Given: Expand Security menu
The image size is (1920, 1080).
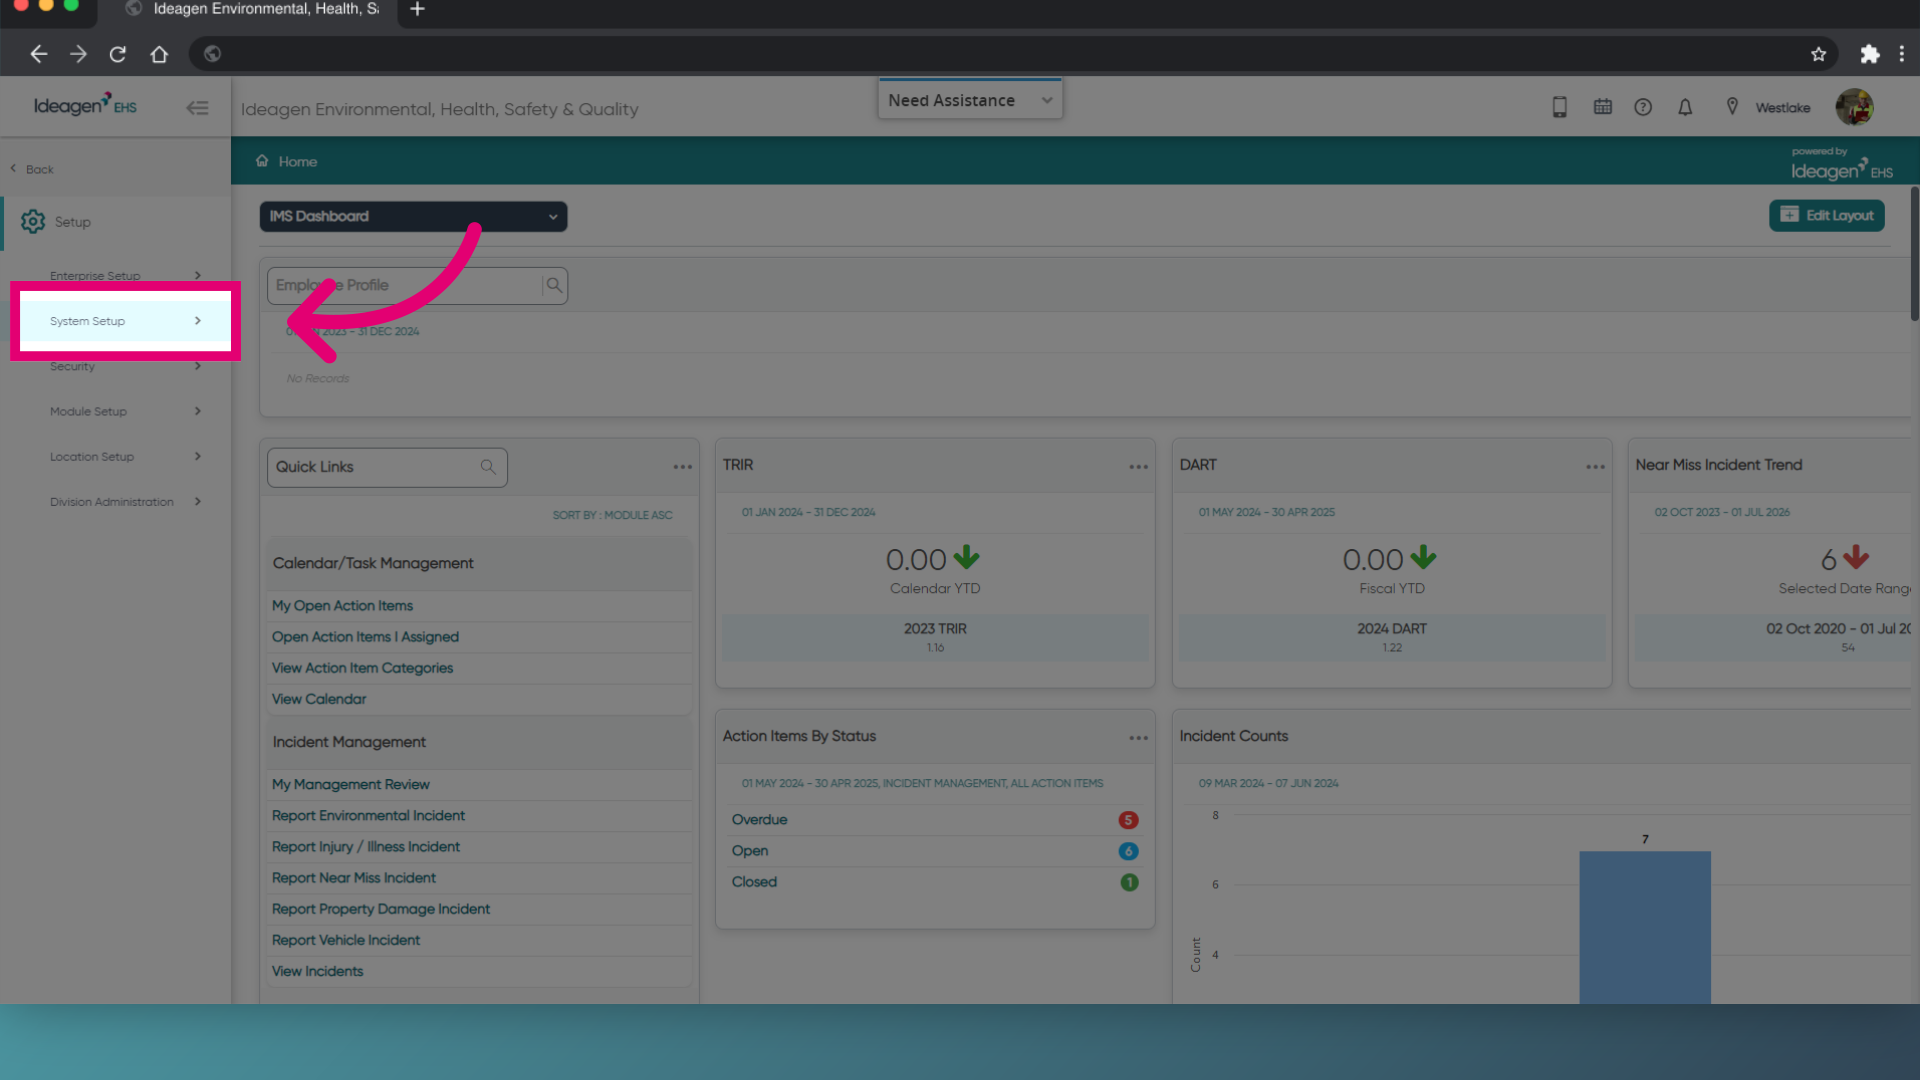Looking at the screenshot, I should point(125,367).
